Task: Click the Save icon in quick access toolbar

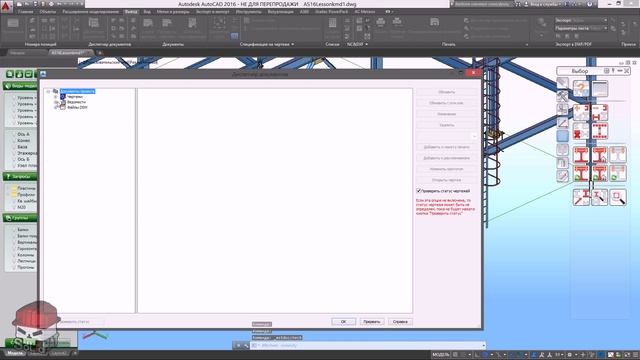Action: tap(35, 4)
